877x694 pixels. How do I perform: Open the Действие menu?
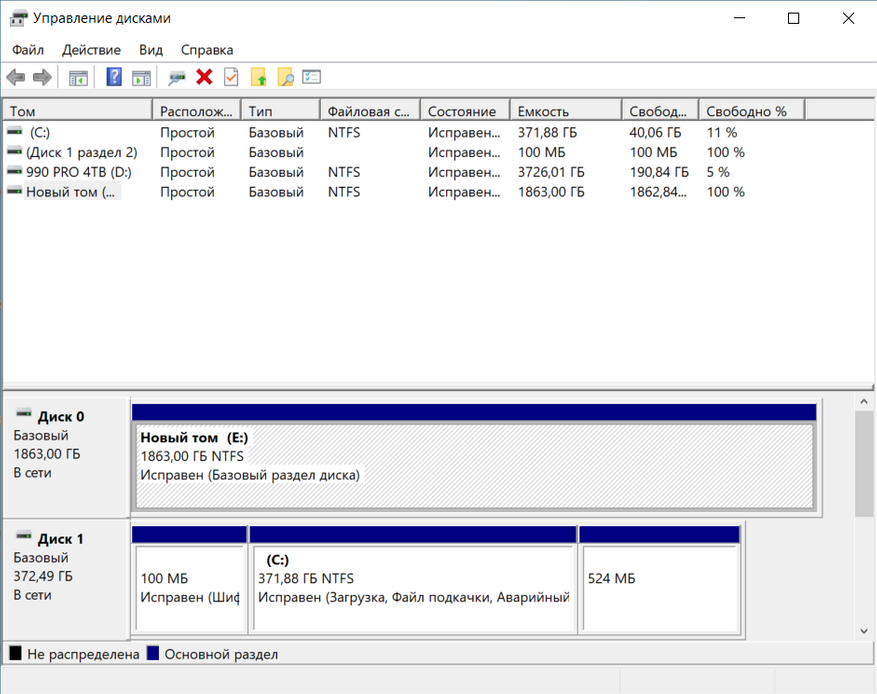pos(91,50)
